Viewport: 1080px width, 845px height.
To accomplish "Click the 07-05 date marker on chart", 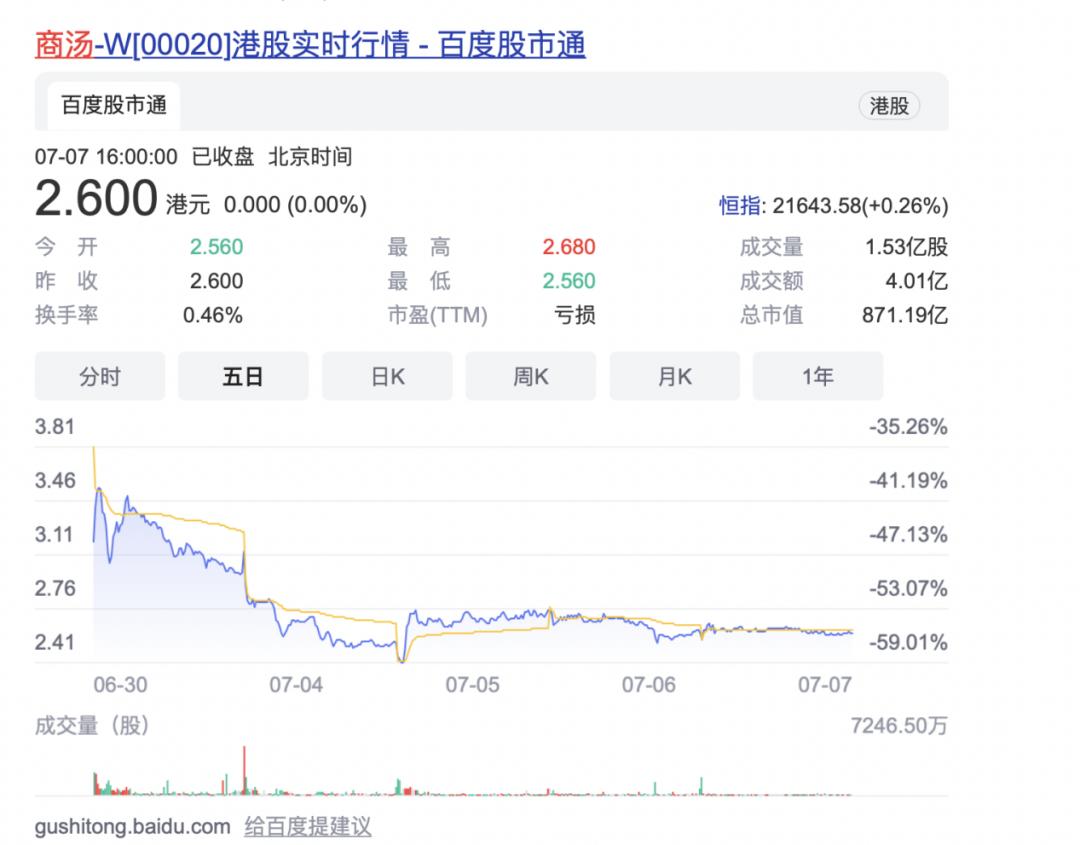I will click(x=472, y=685).
